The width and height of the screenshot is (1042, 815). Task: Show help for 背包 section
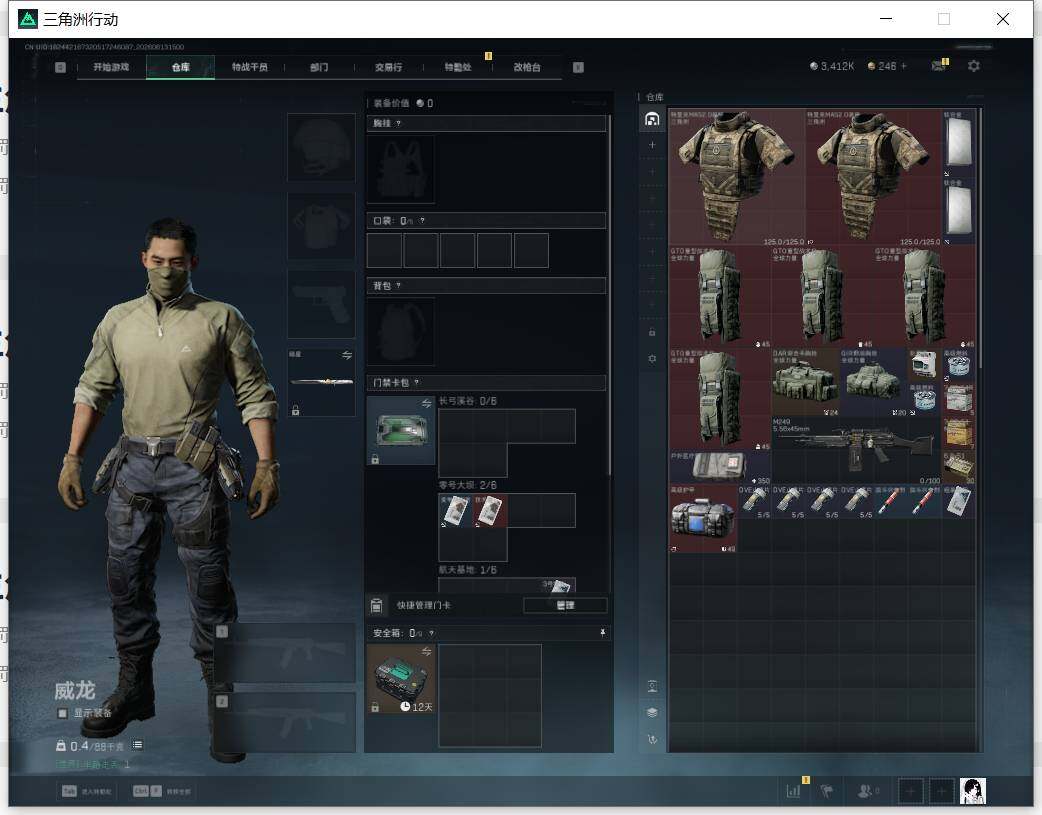[398, 286]
